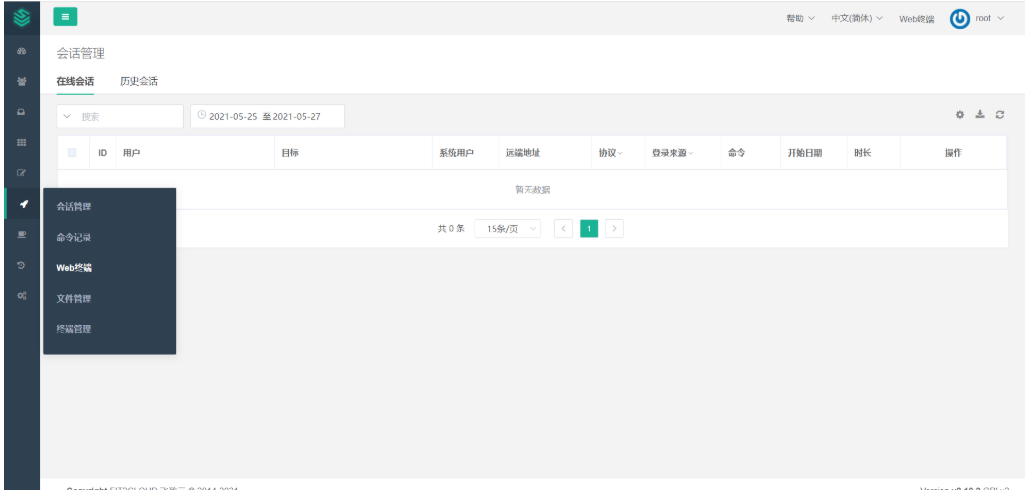This screenshot has width=1026, height=490.
Task: Open table column settings gear icon
Action: click(x=960, y=115)
